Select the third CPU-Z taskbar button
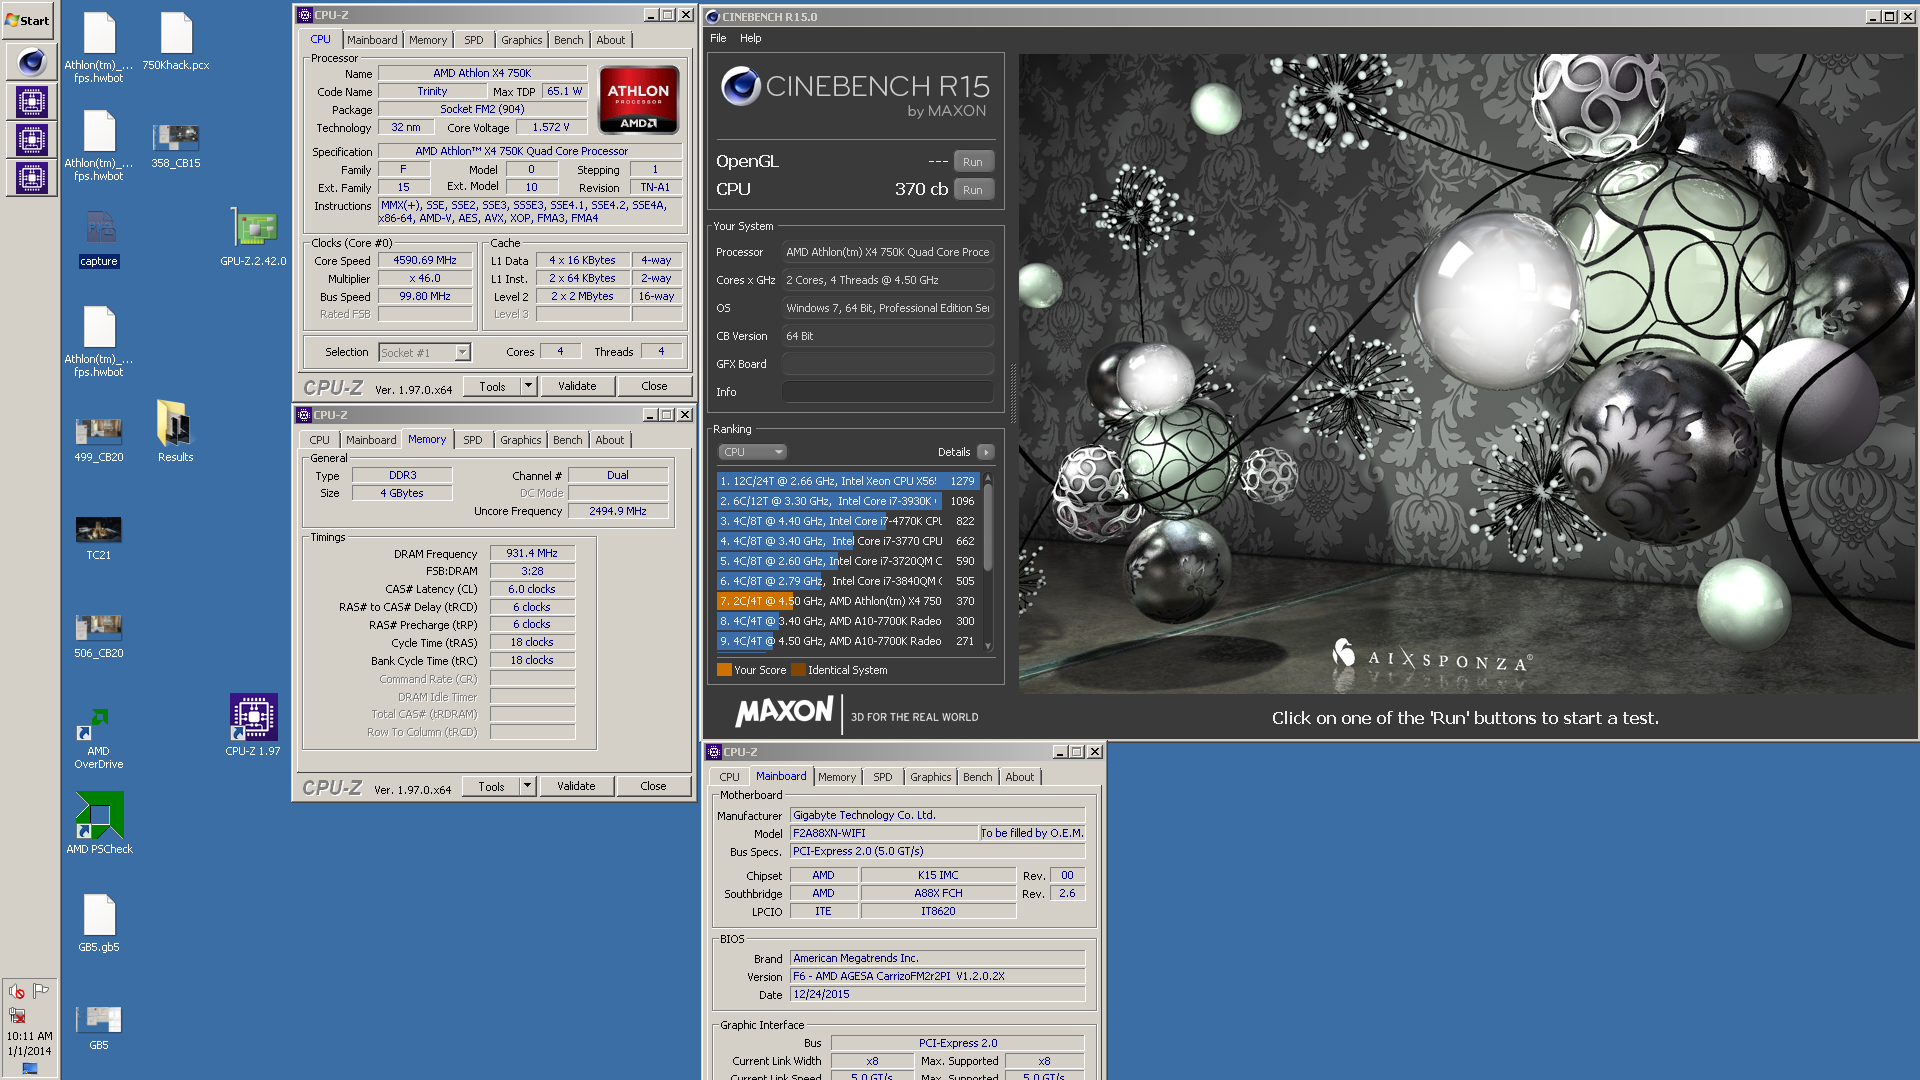The height and width of the screenshot is (1080, 1920). click(31, 179)
